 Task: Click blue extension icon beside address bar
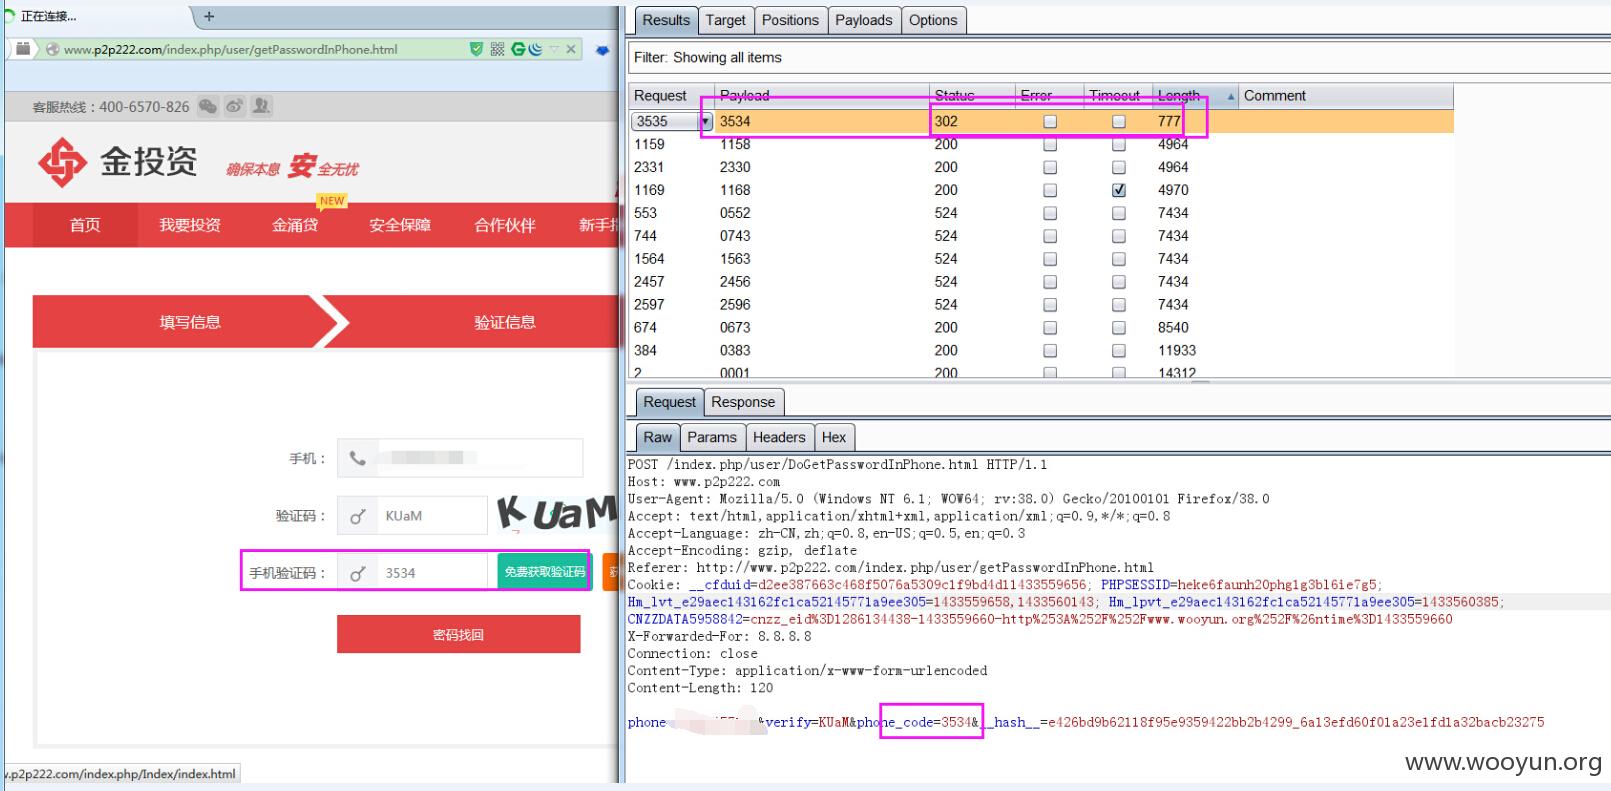click(602, 50)
